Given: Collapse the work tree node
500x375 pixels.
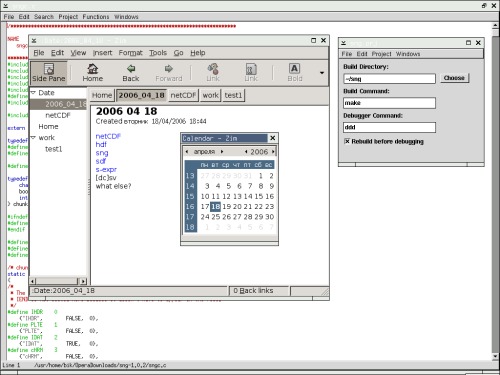Looking at the screenshot, I should click(x=33, y=137).
